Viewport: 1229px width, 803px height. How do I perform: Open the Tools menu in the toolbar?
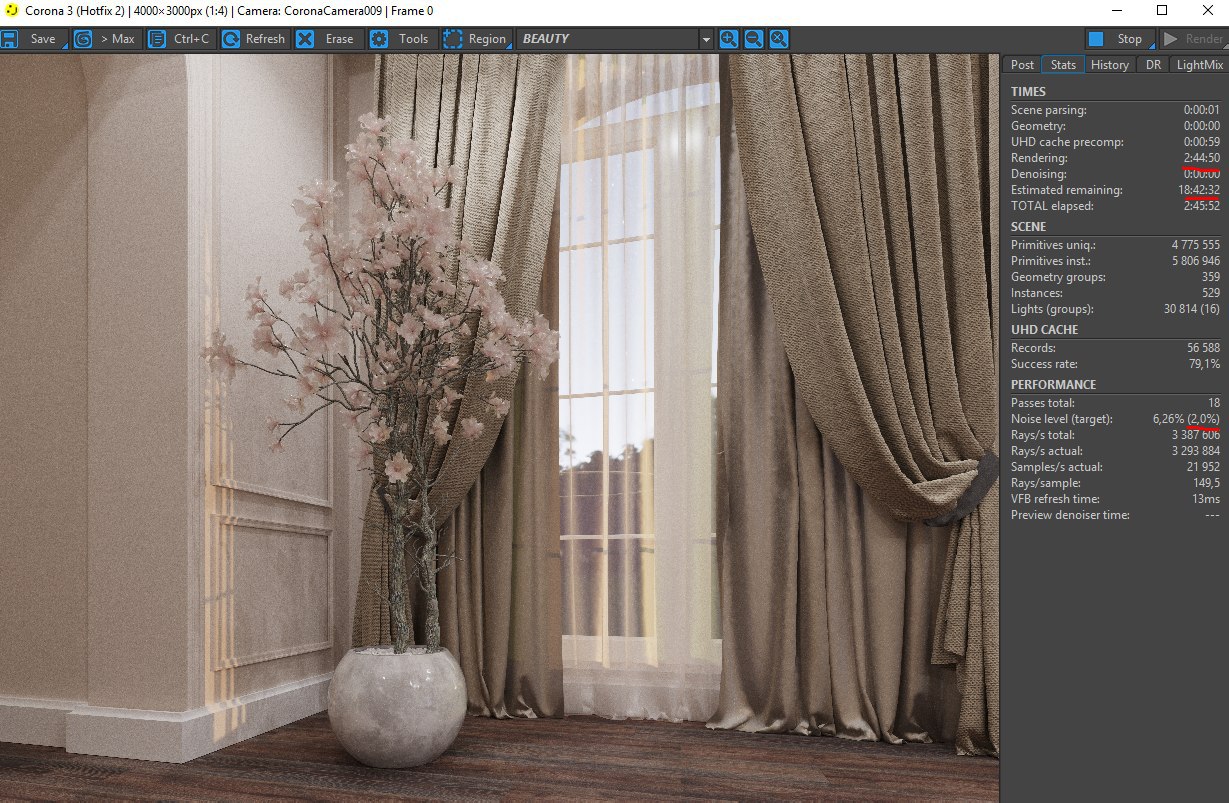click(402, 39)
